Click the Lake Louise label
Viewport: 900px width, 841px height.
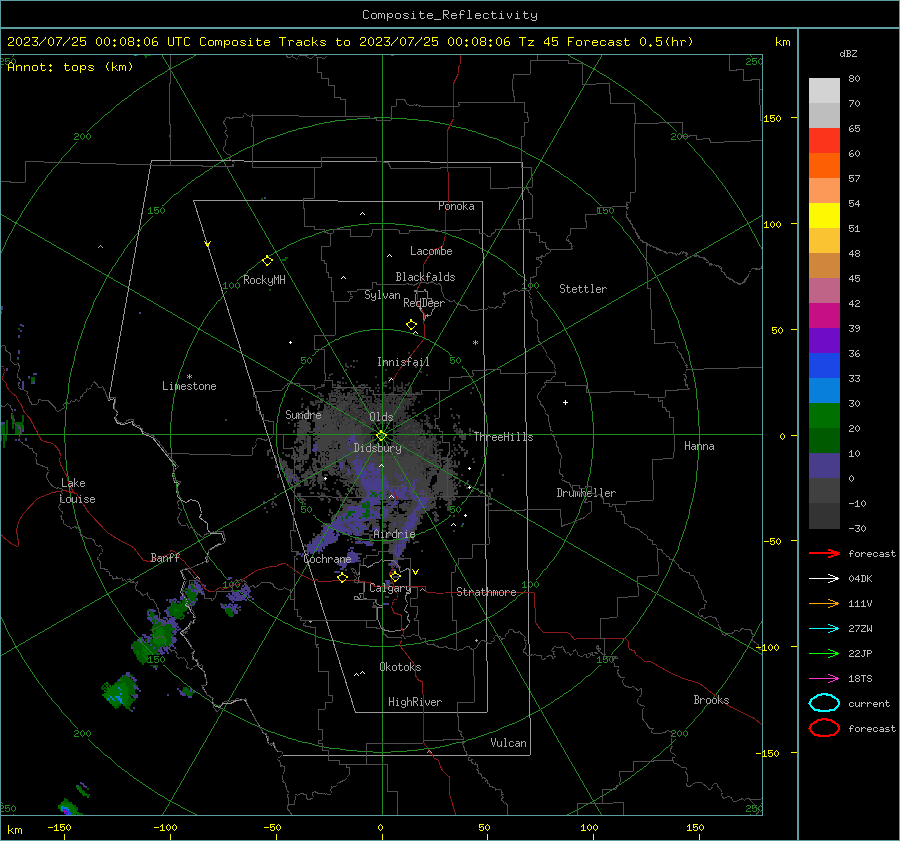point(77,491)
